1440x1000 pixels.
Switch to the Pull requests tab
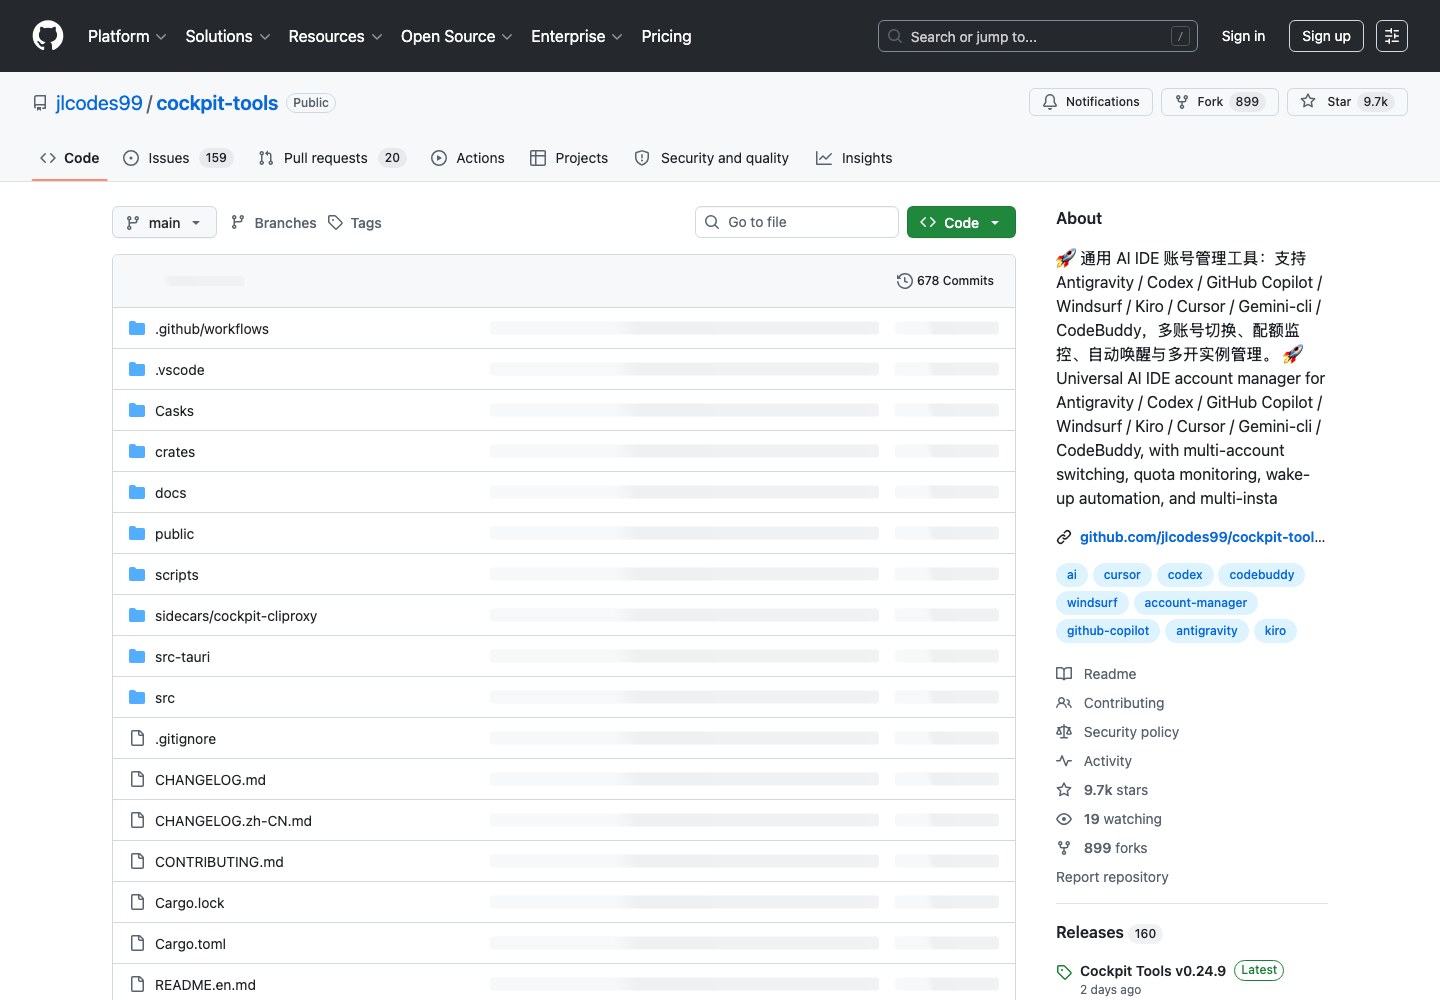point(331,158)
